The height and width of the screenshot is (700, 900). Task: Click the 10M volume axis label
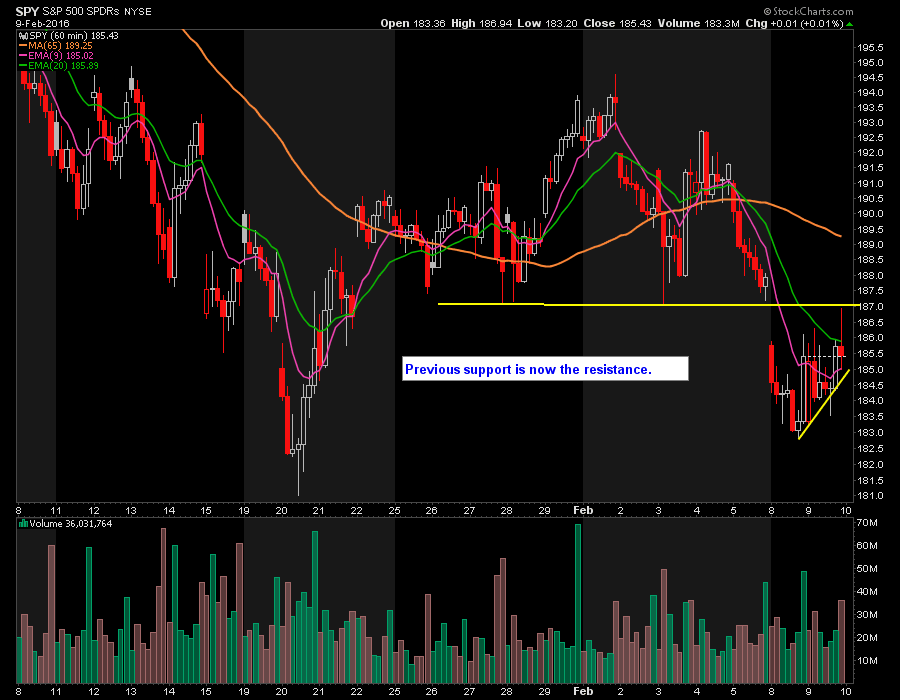868,660
